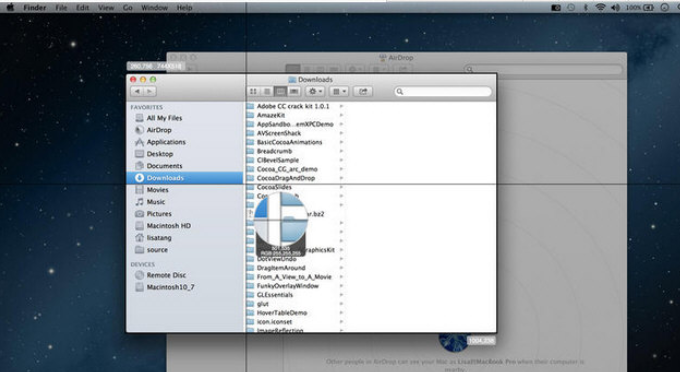The height and width of the screenshot is (372, 680).
Task: Click the Time Machine menu bar icon
Action: pyautogui.click(x=571, y=7)
